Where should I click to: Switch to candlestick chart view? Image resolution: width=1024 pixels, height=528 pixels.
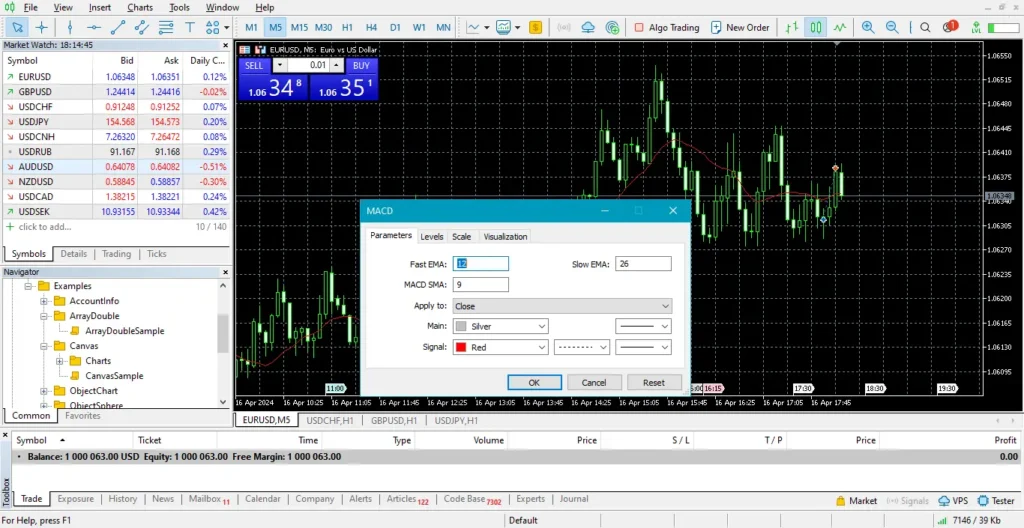(x=816, y=27)
